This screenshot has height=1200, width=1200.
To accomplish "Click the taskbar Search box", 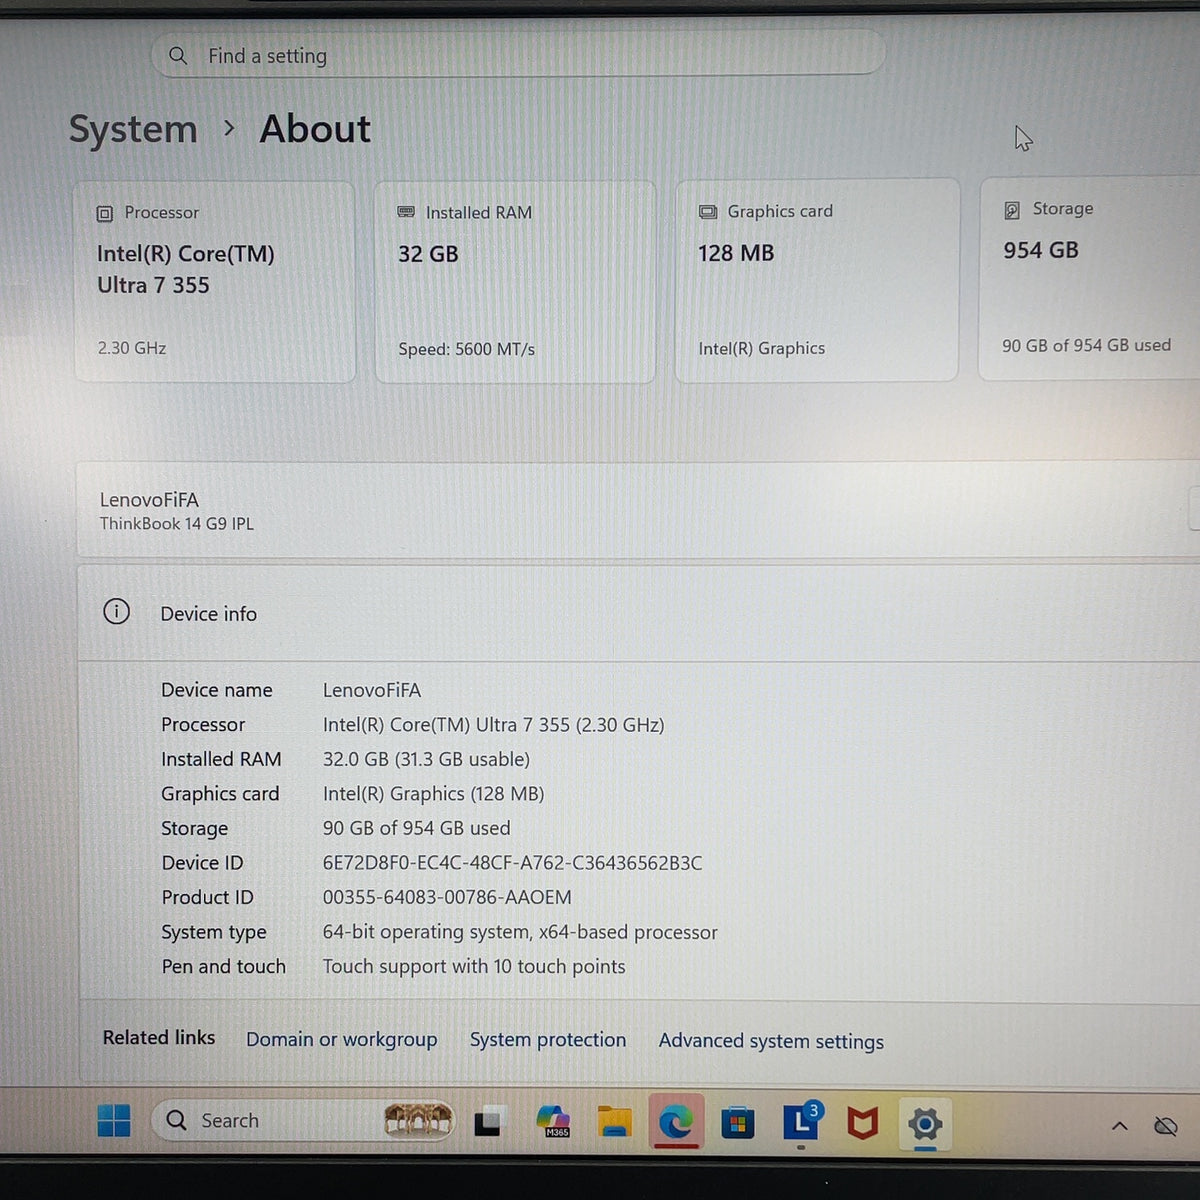I will coord(303,1120).
